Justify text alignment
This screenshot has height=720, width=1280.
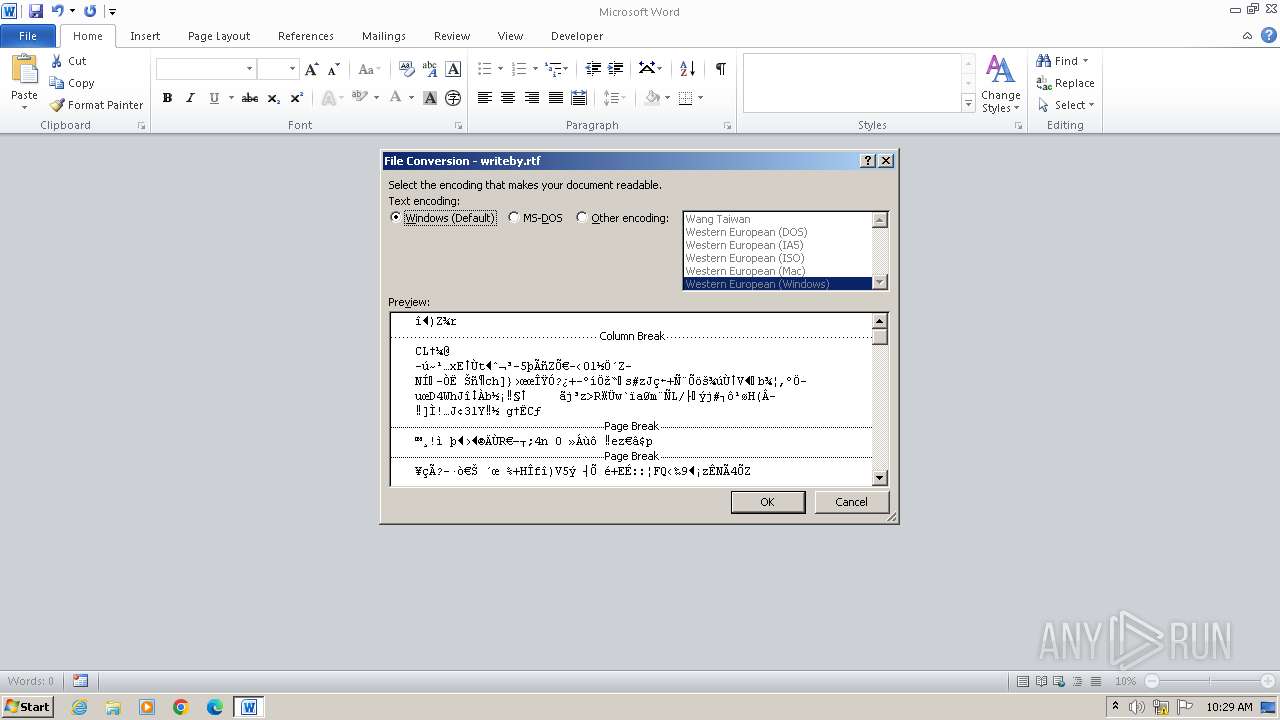click(555, 98)
